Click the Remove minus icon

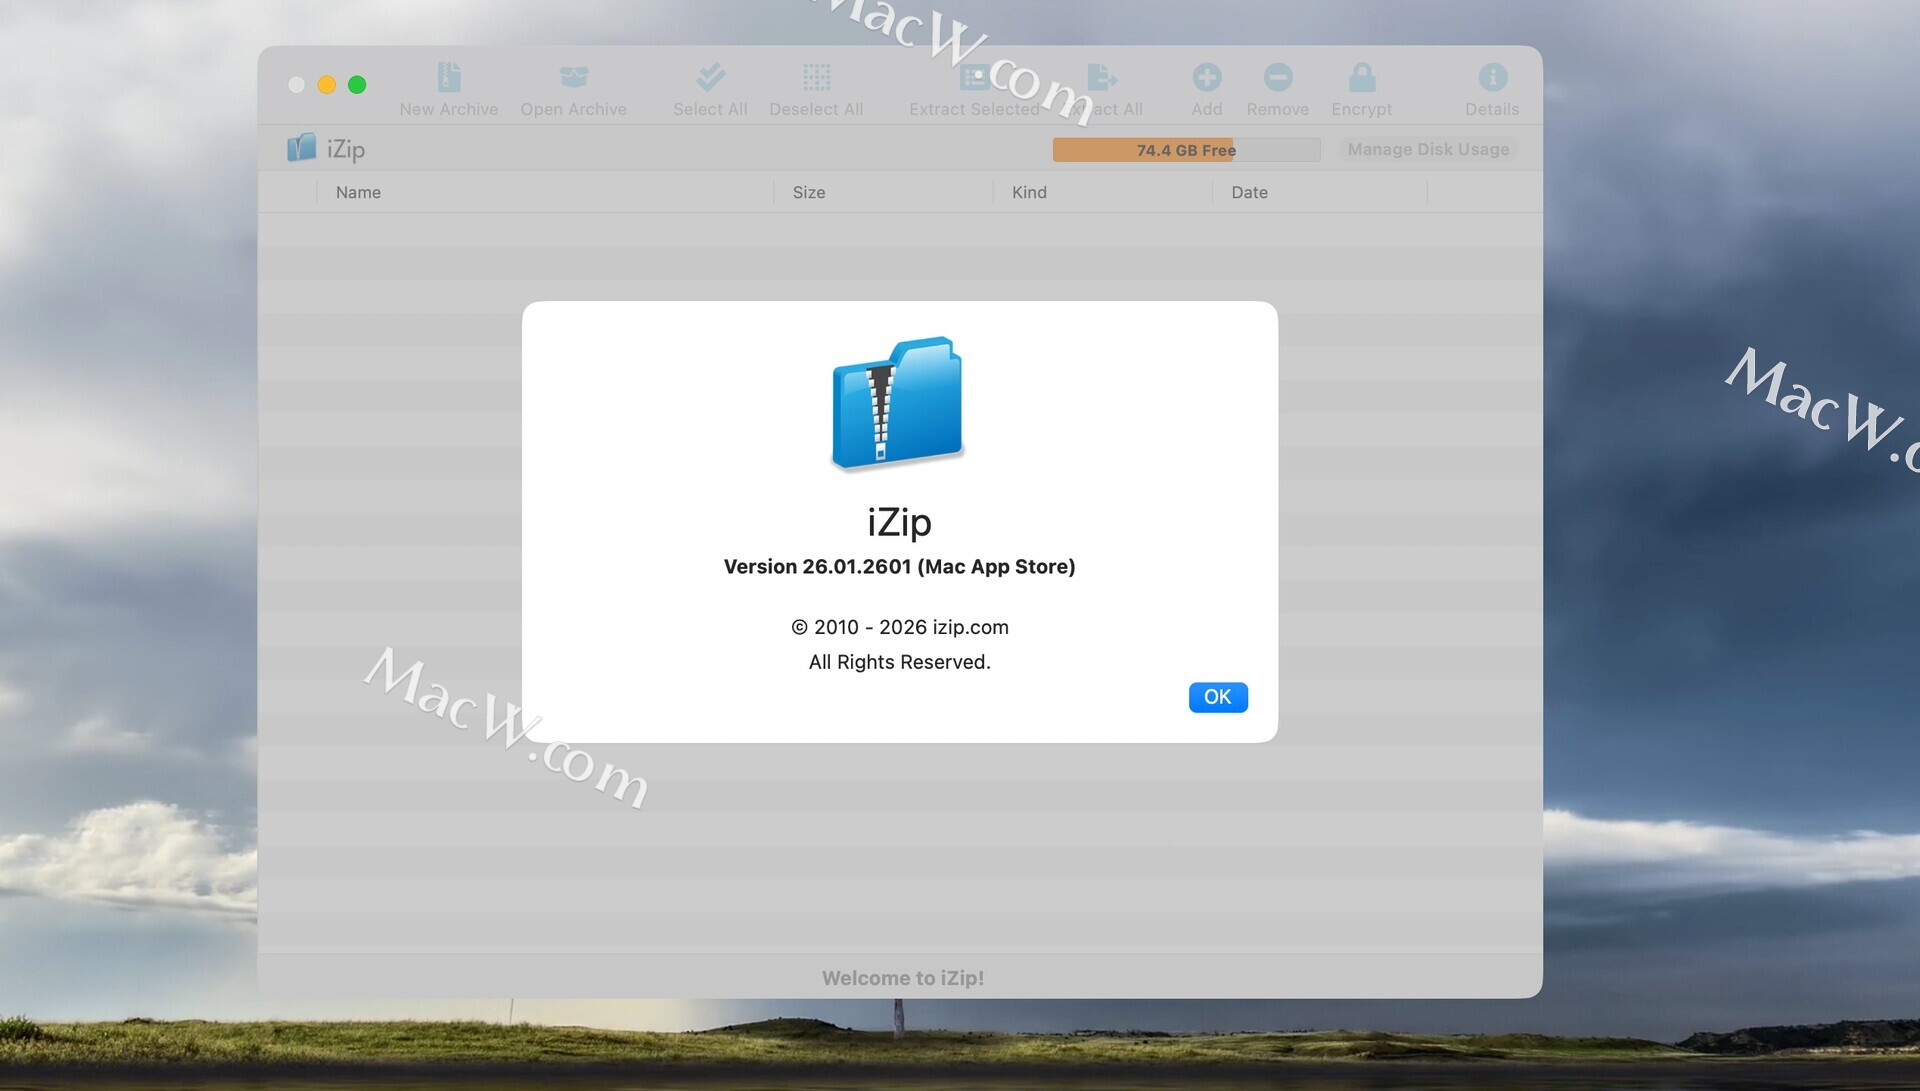pos(1277,78)
